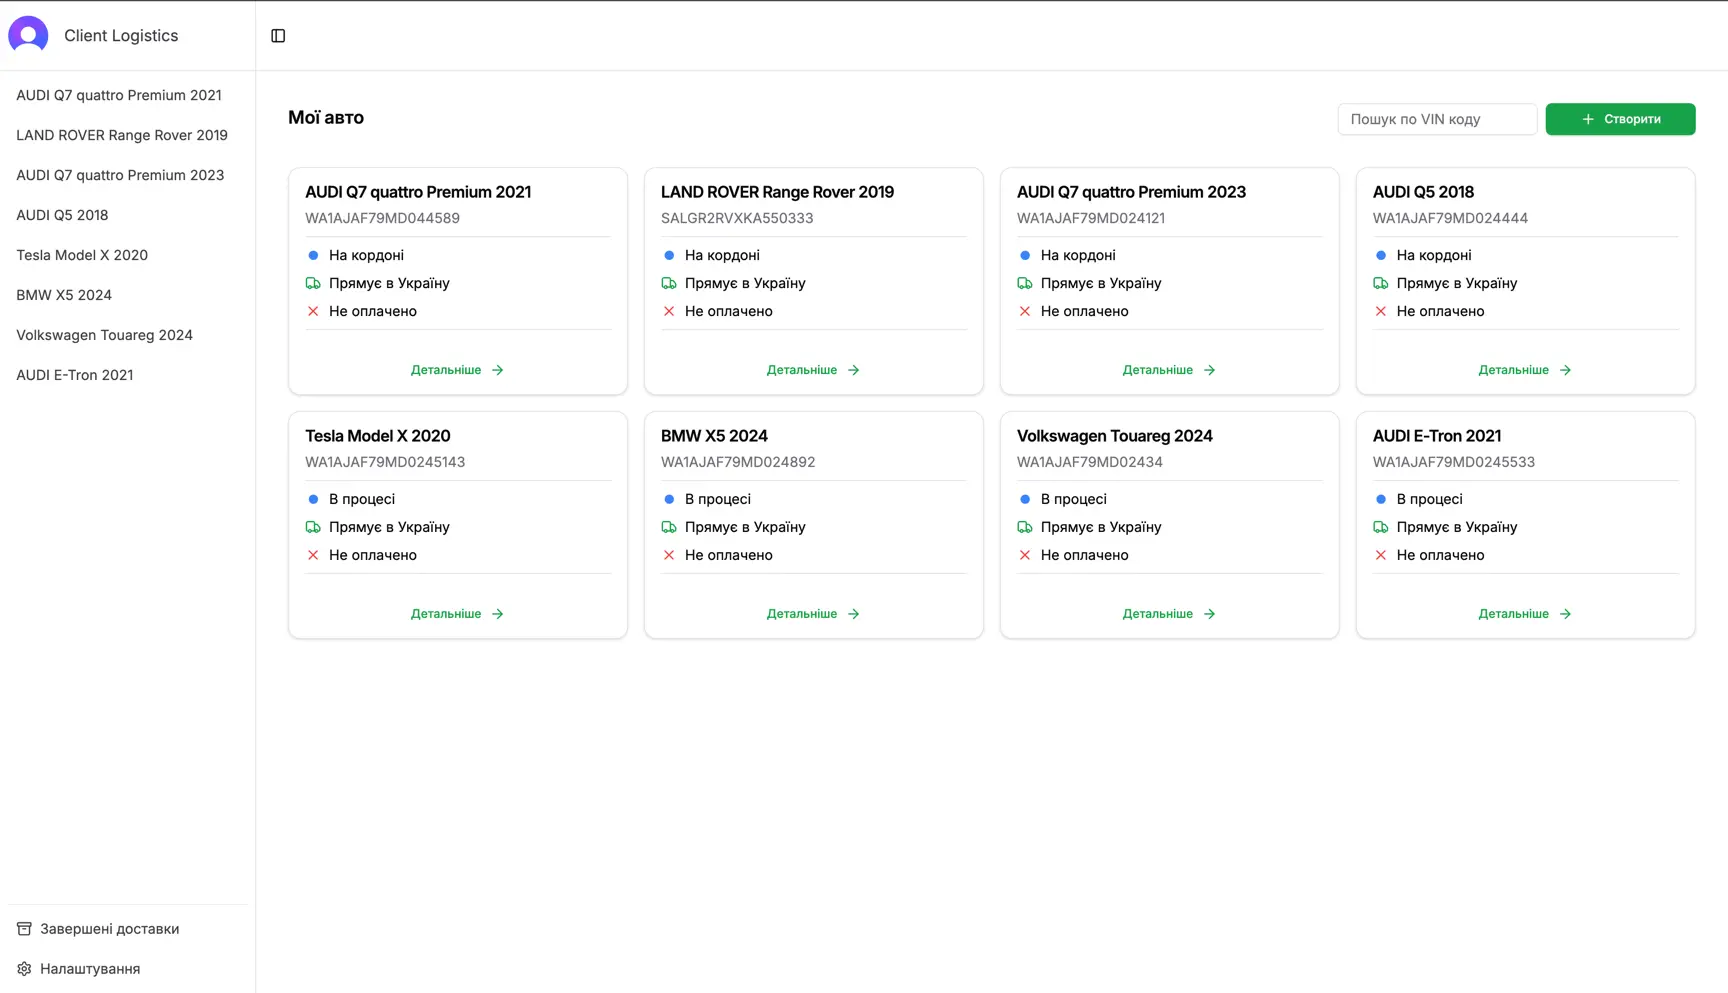Open Tesla Model X 2020 in sidebar

127,255
